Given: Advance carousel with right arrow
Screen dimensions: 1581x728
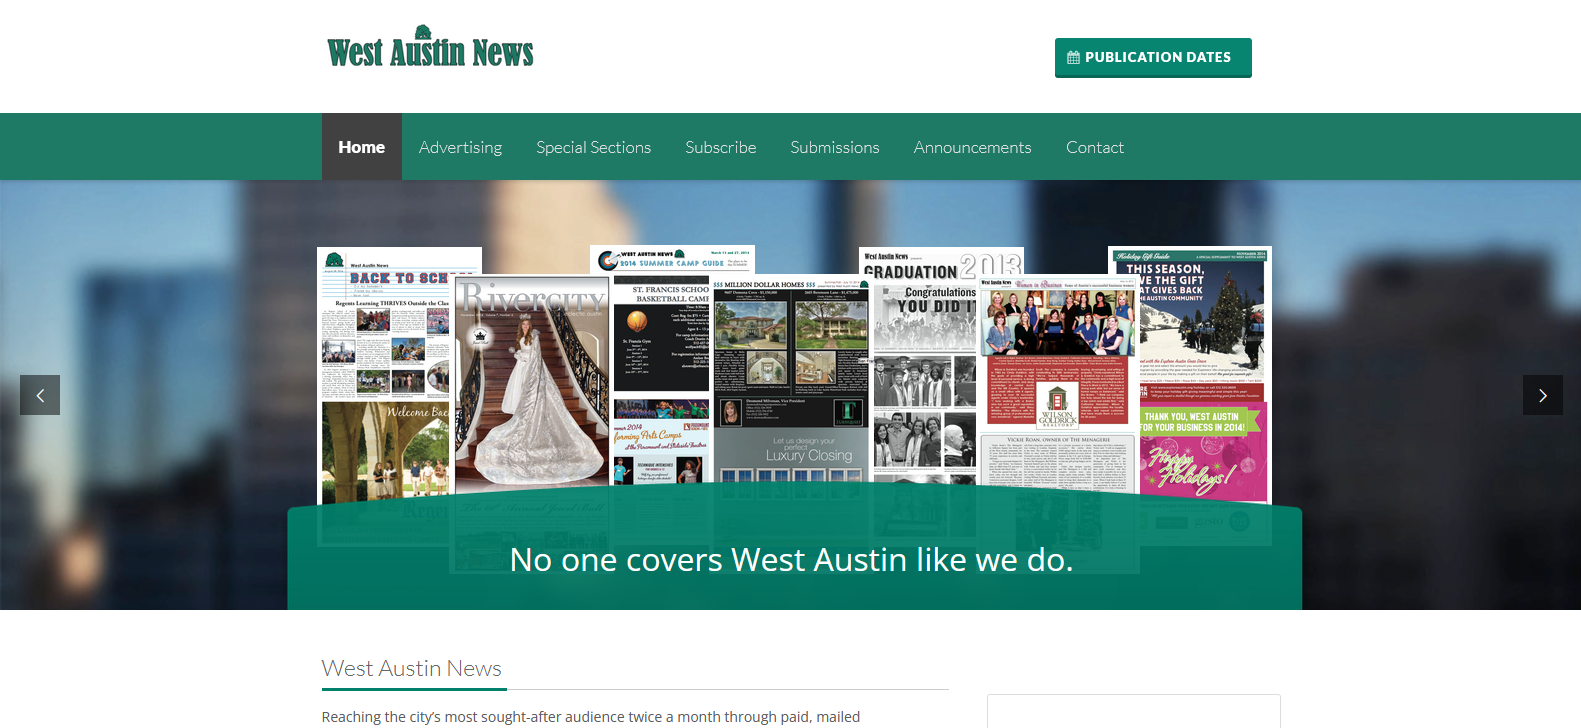Looking at the screenshot, I should [x=1542, y=395].
